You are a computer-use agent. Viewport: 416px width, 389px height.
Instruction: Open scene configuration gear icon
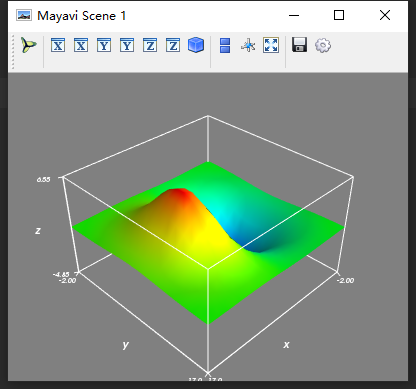323,45
